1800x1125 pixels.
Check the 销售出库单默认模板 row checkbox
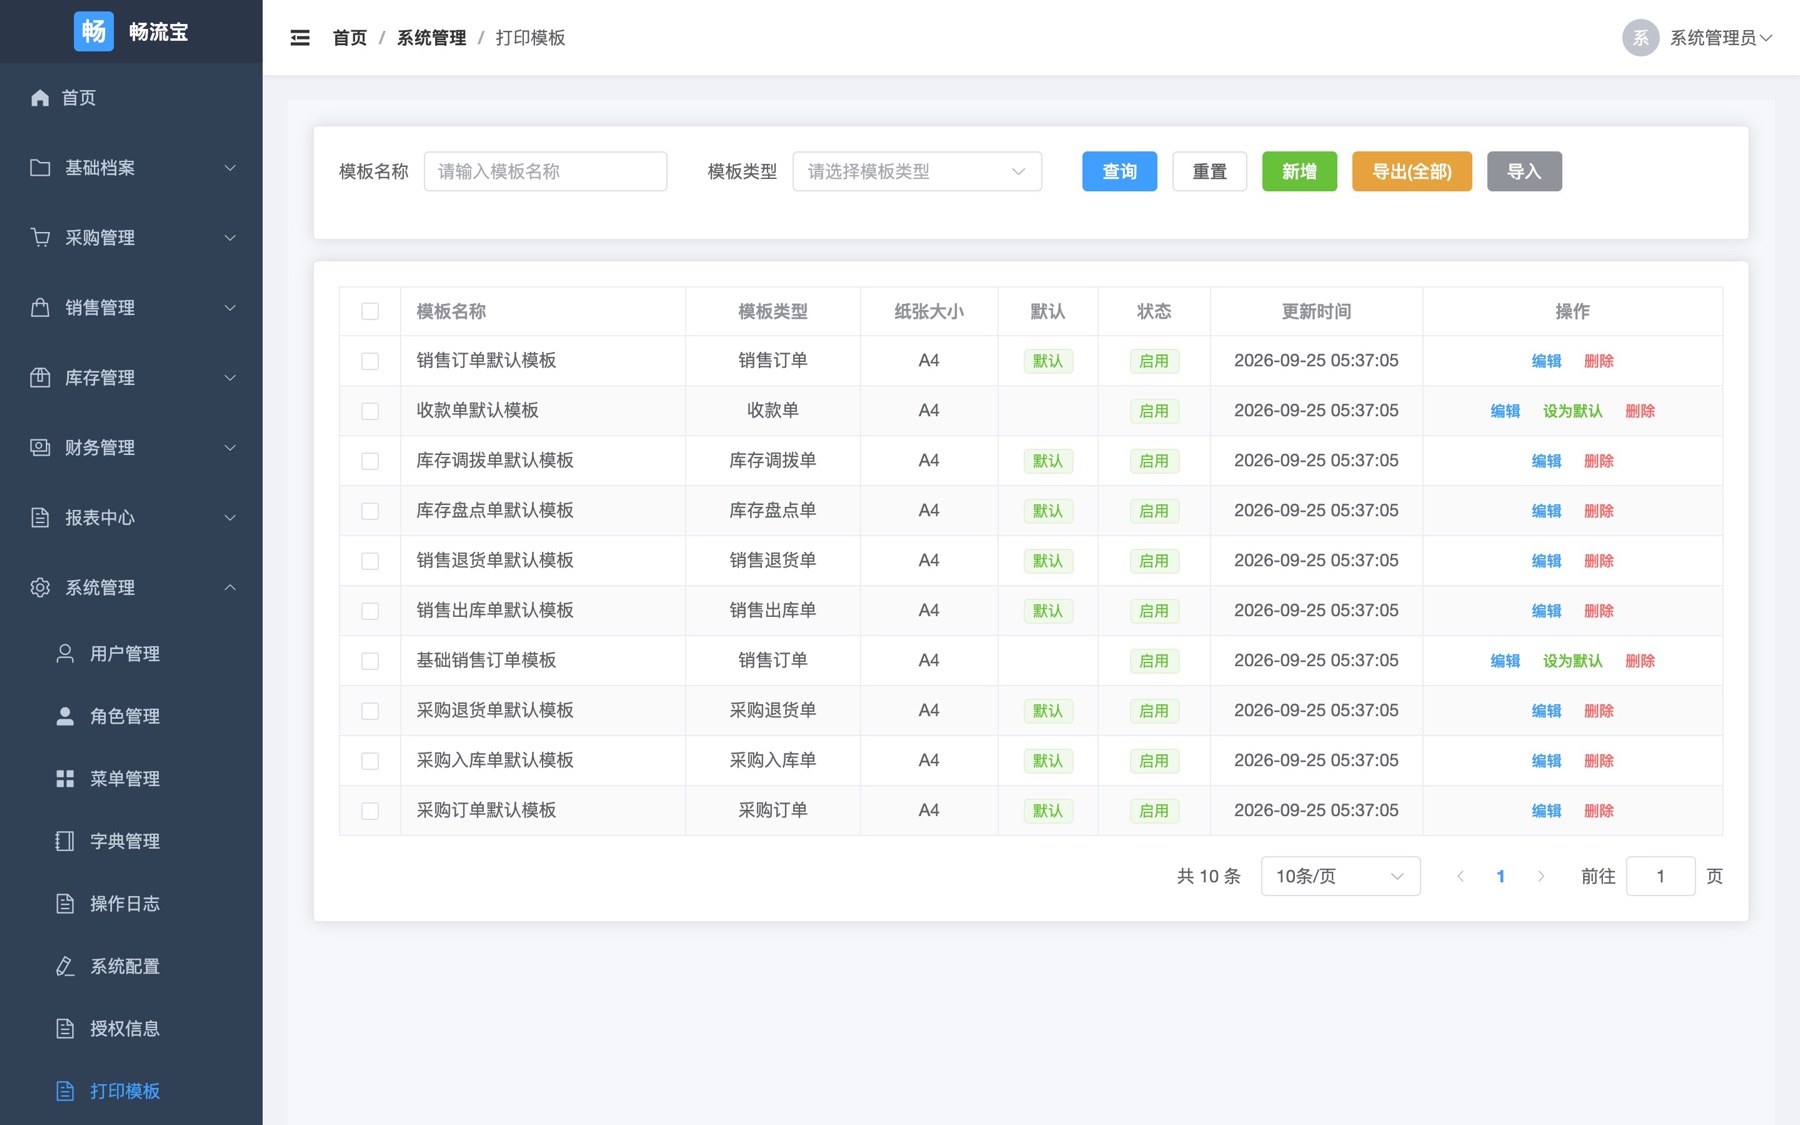[x=370, y=611]
